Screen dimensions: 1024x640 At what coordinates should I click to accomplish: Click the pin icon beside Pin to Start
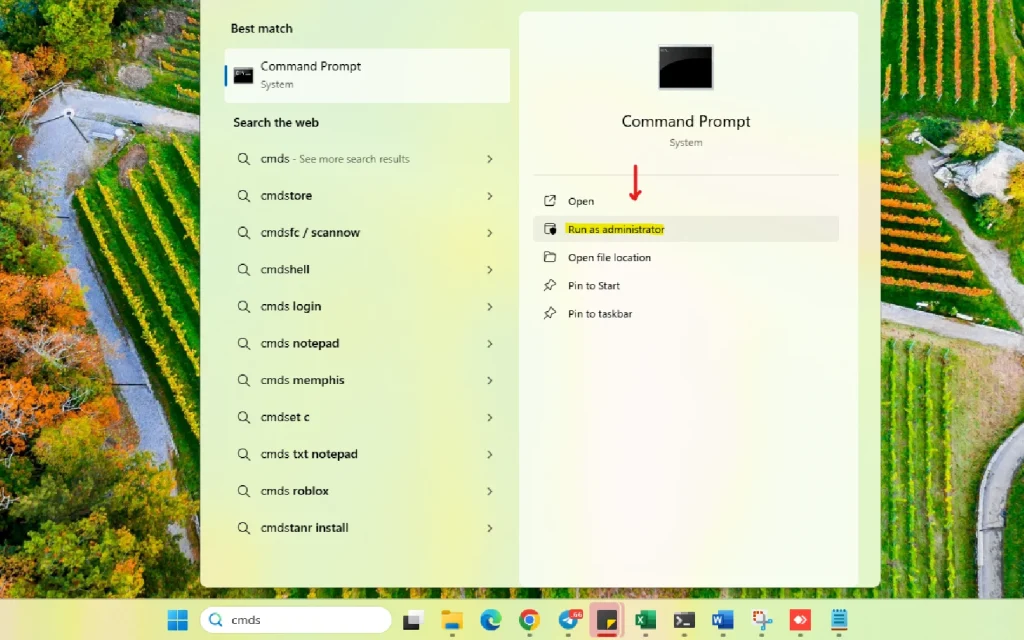pos(550,285)
